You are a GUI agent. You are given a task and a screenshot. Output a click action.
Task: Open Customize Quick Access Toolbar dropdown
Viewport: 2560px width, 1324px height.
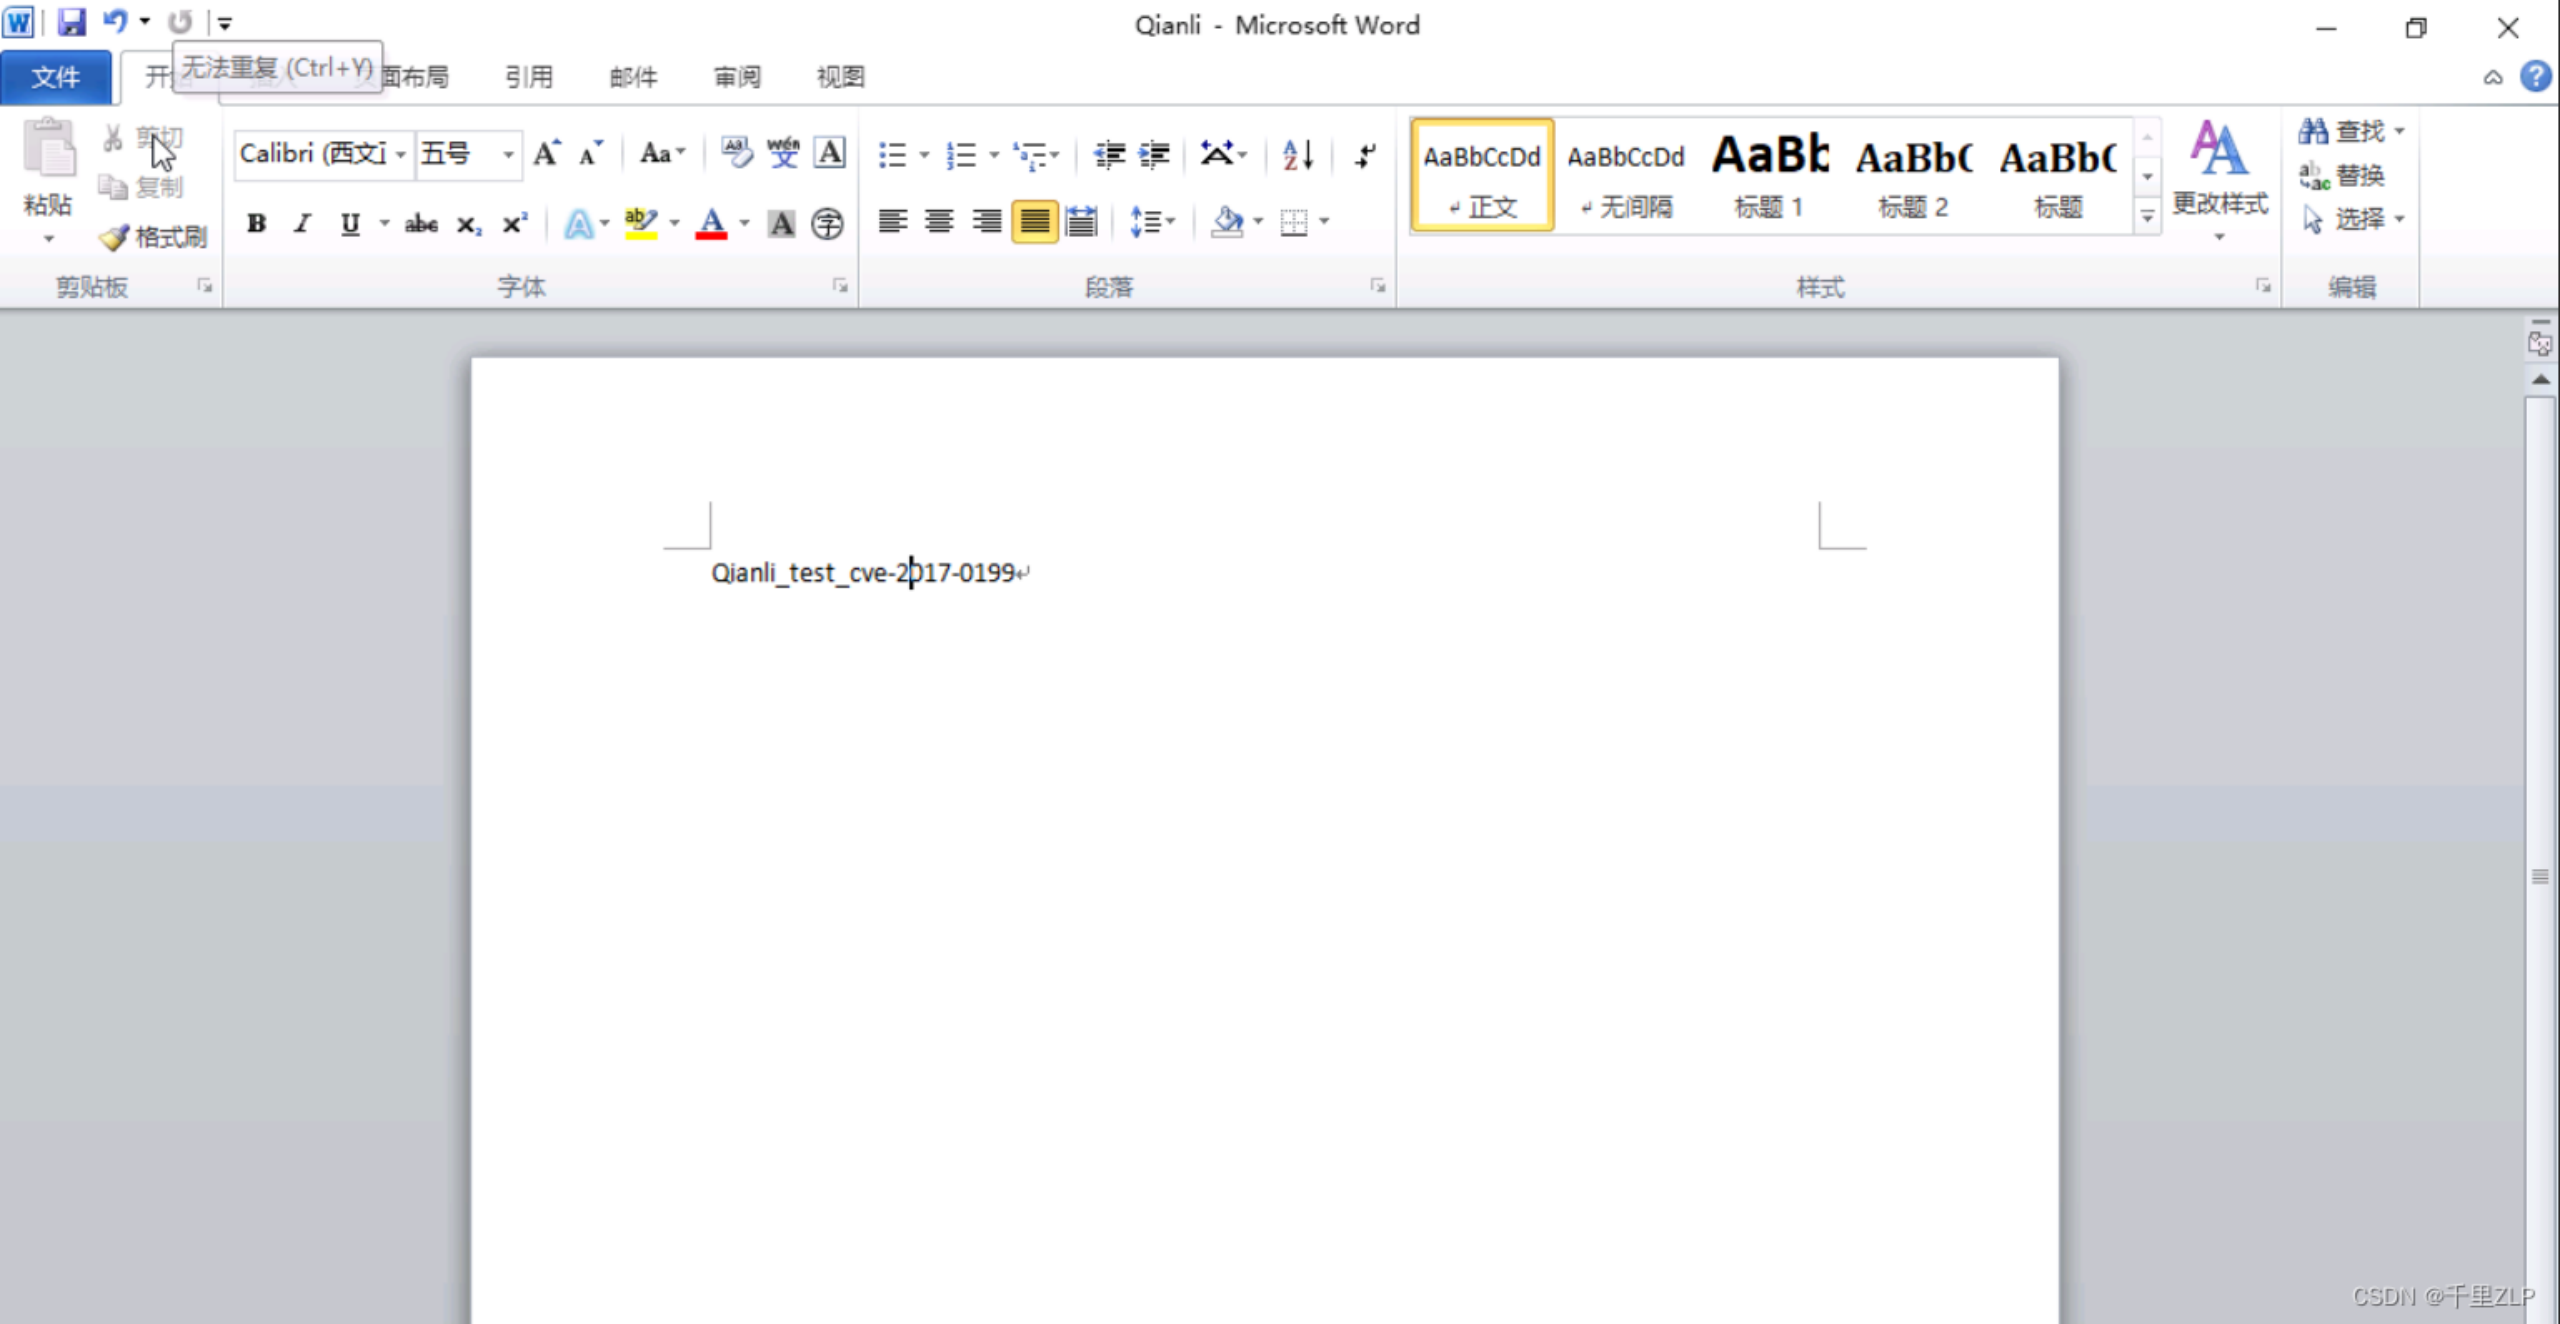click(225, 22)
